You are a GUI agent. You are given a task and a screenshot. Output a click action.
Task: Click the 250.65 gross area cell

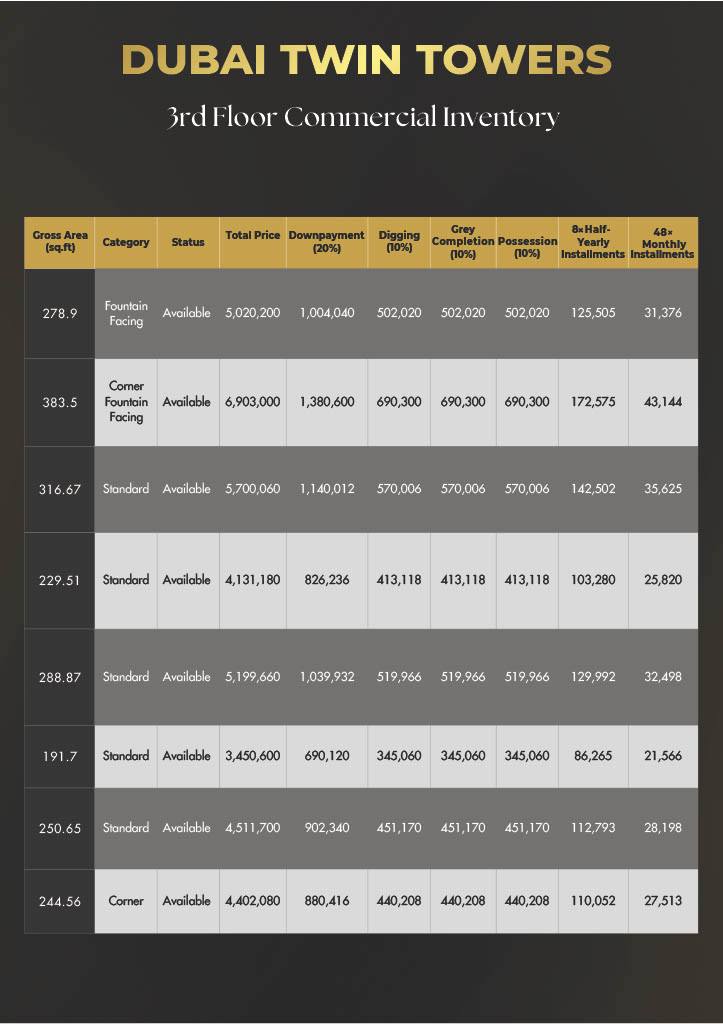(60, 828)
